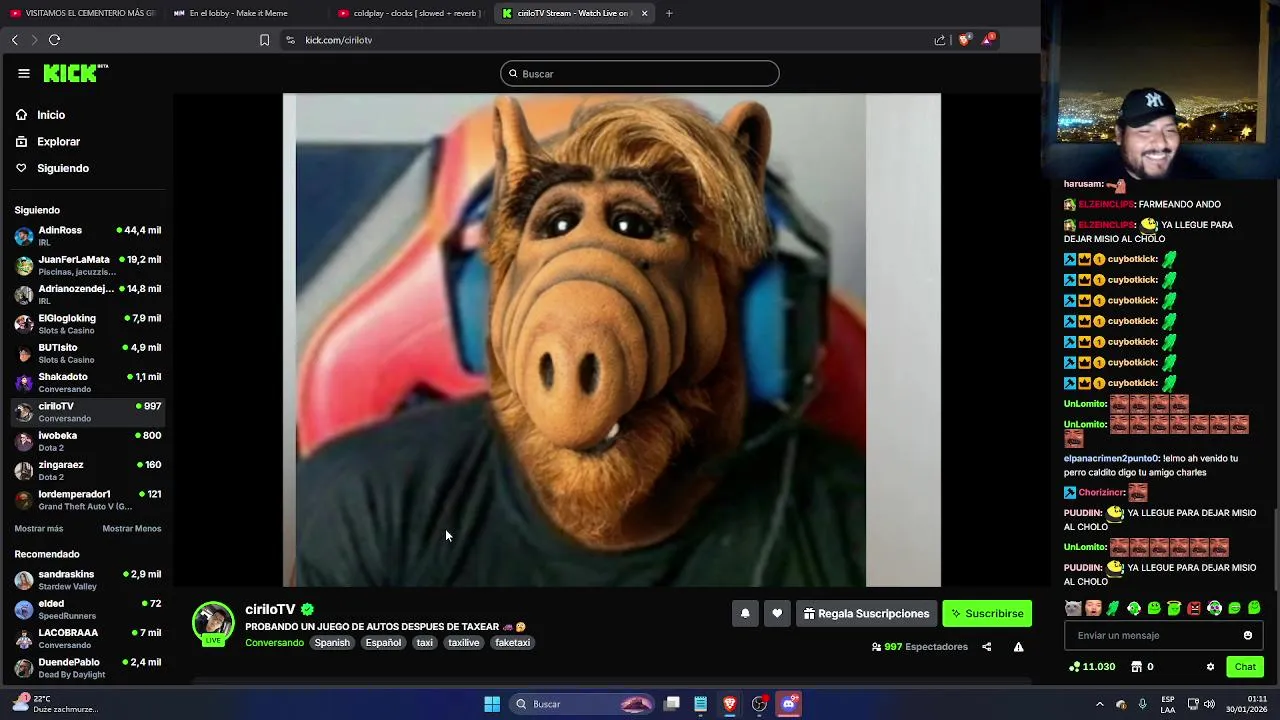Viewport: 1280px width, 720px height.
Task: Click the ciriloTV streamer avatar
Action: coord(213,622)
